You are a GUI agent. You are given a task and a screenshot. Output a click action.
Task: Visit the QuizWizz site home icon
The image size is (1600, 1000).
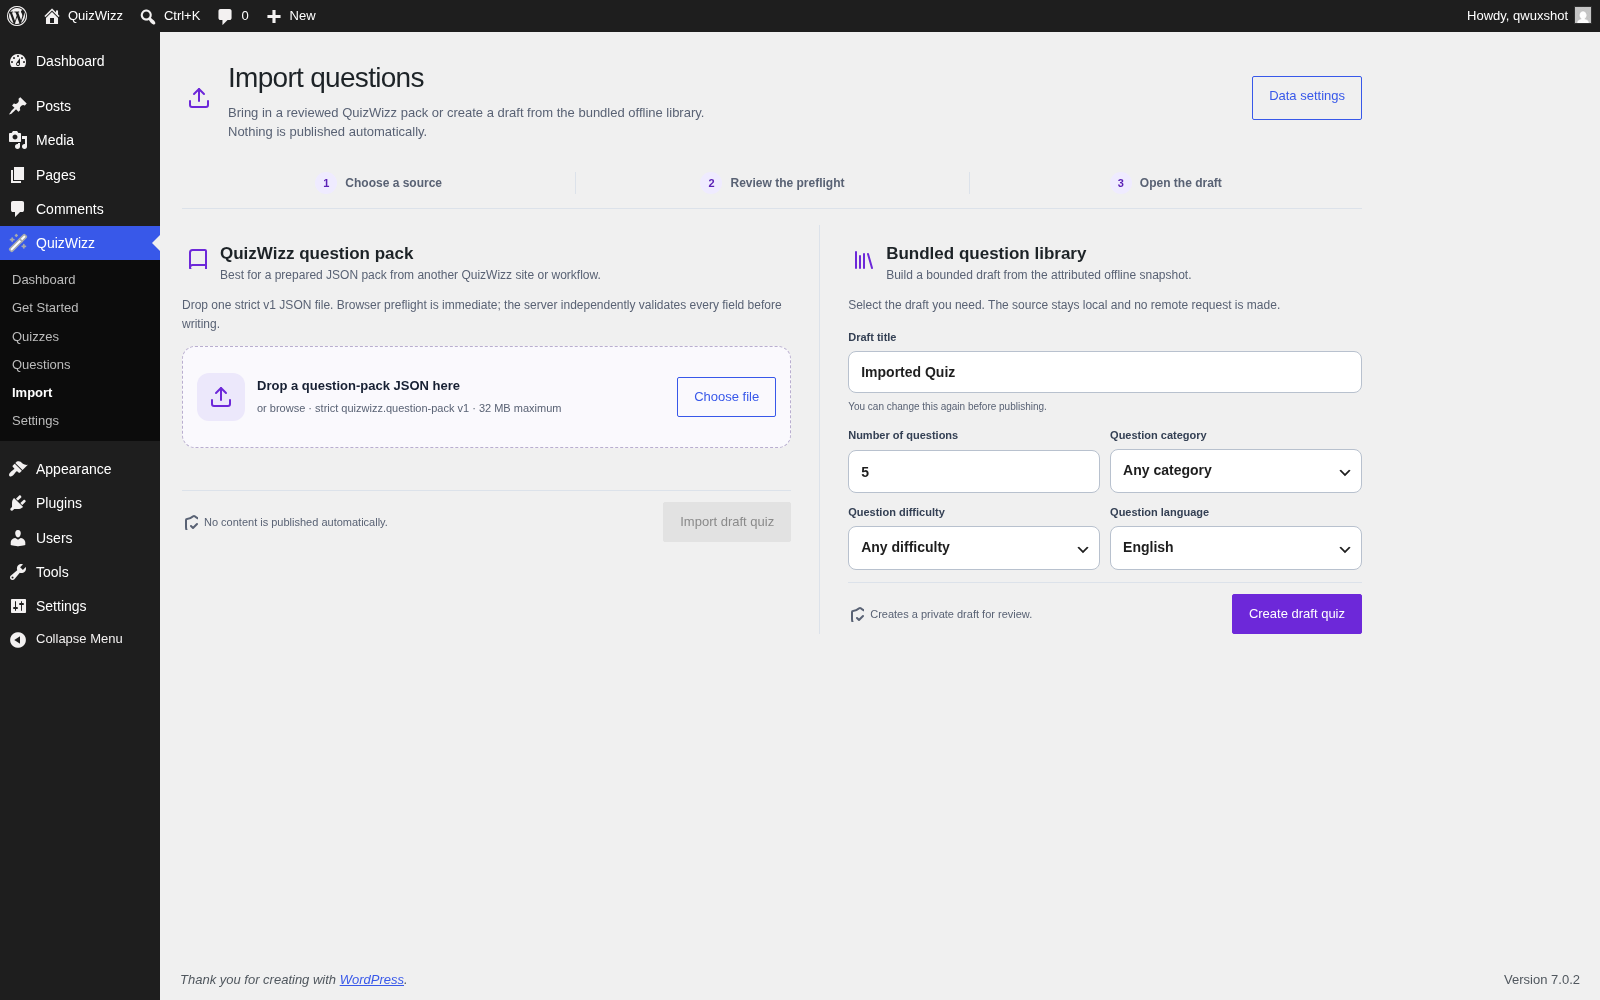[x=52, y=16]
